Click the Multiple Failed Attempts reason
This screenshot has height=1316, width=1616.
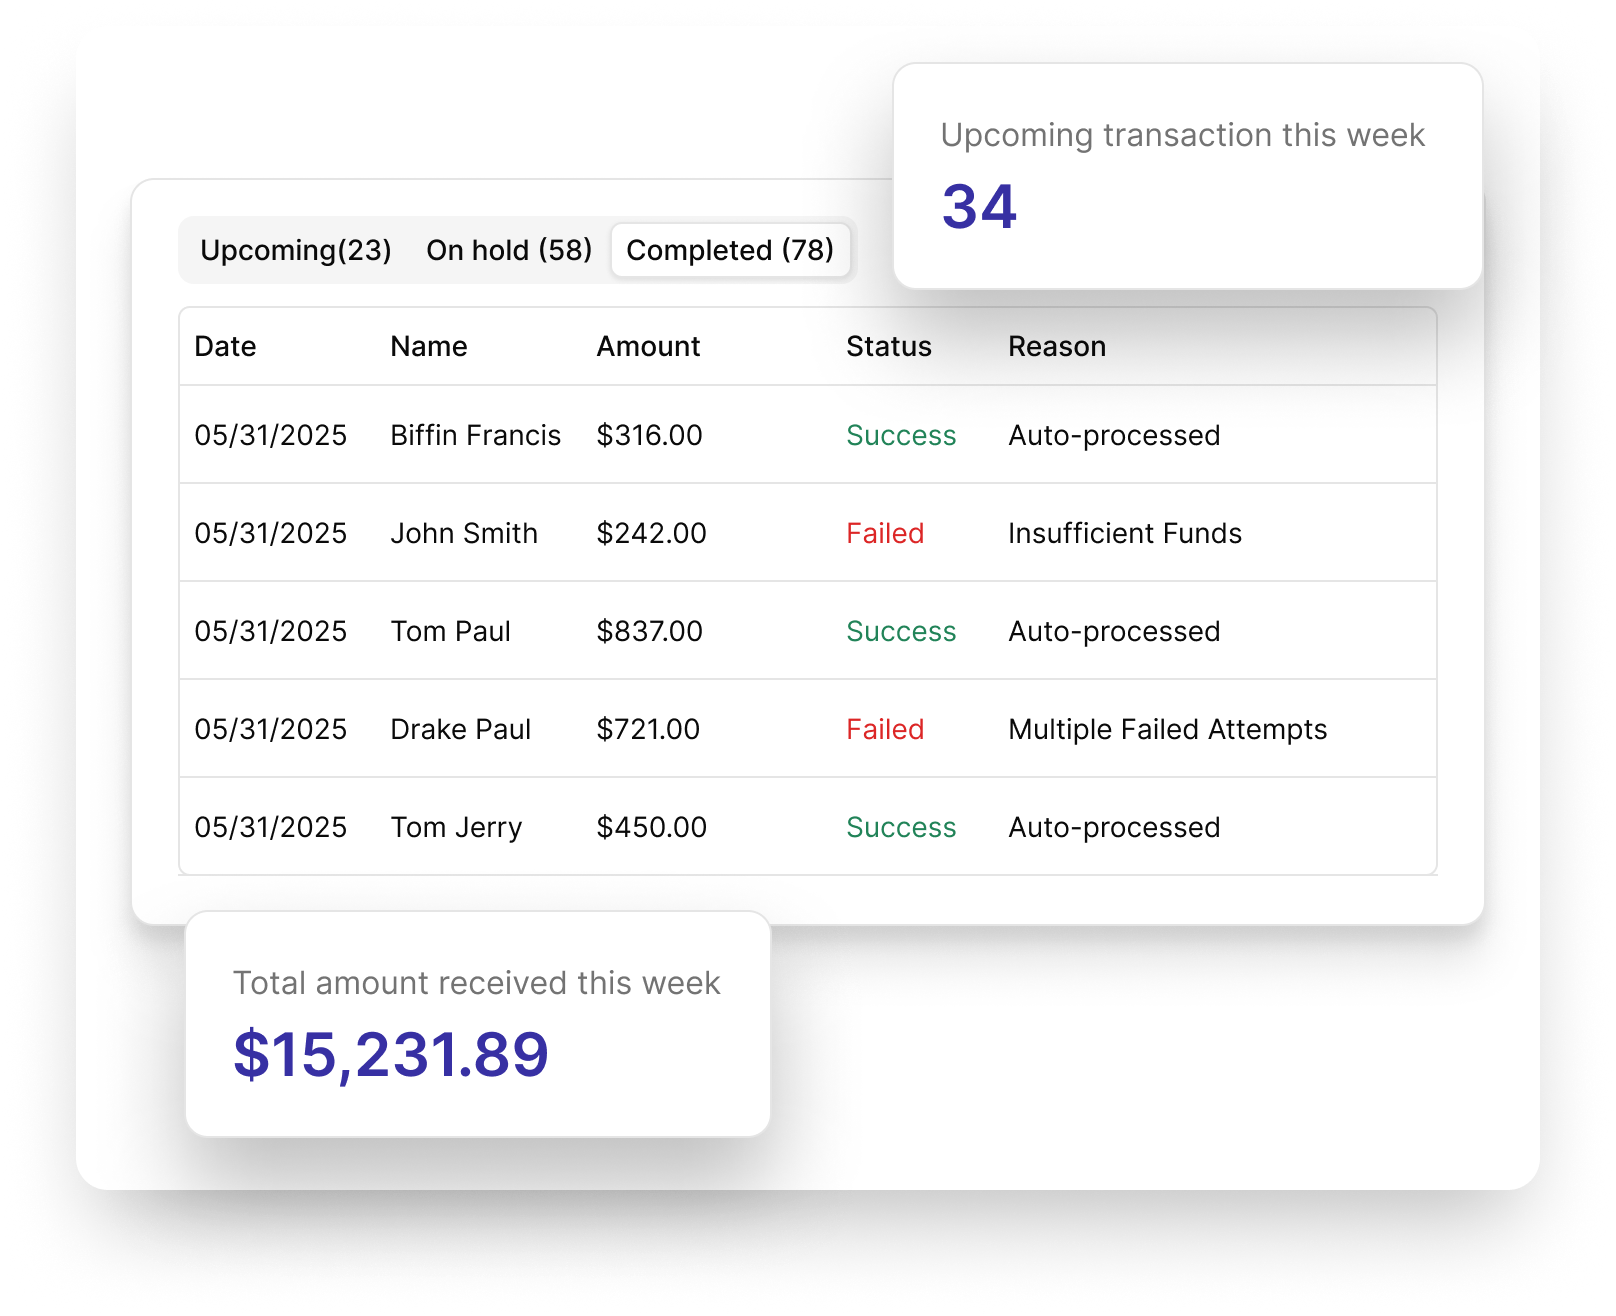pyautogui.click(x=1167, y=729)
